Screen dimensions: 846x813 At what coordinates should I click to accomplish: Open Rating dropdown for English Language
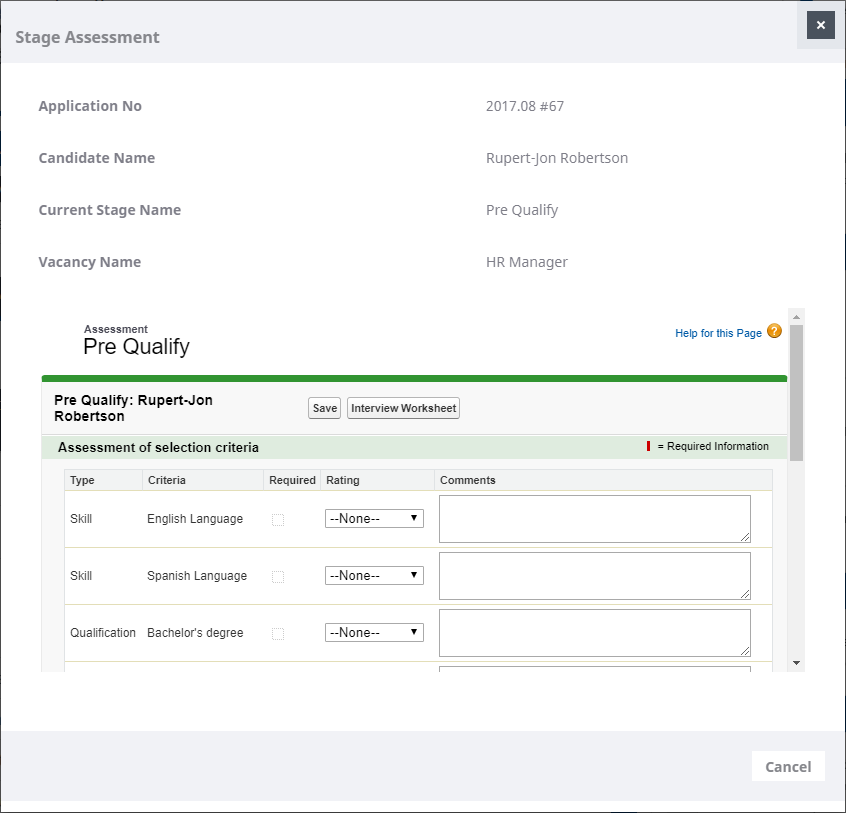pos(374,519)
